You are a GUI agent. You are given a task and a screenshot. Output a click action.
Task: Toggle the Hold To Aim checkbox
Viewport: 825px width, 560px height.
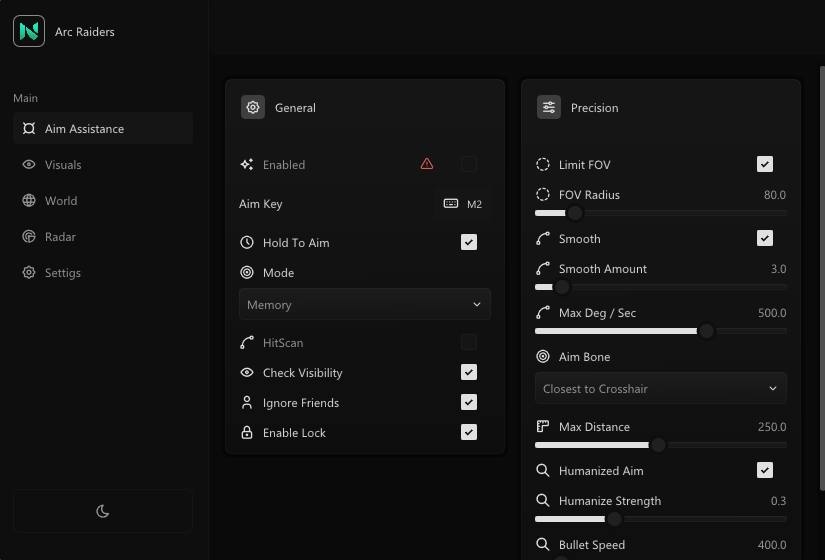tap(469, 242)
